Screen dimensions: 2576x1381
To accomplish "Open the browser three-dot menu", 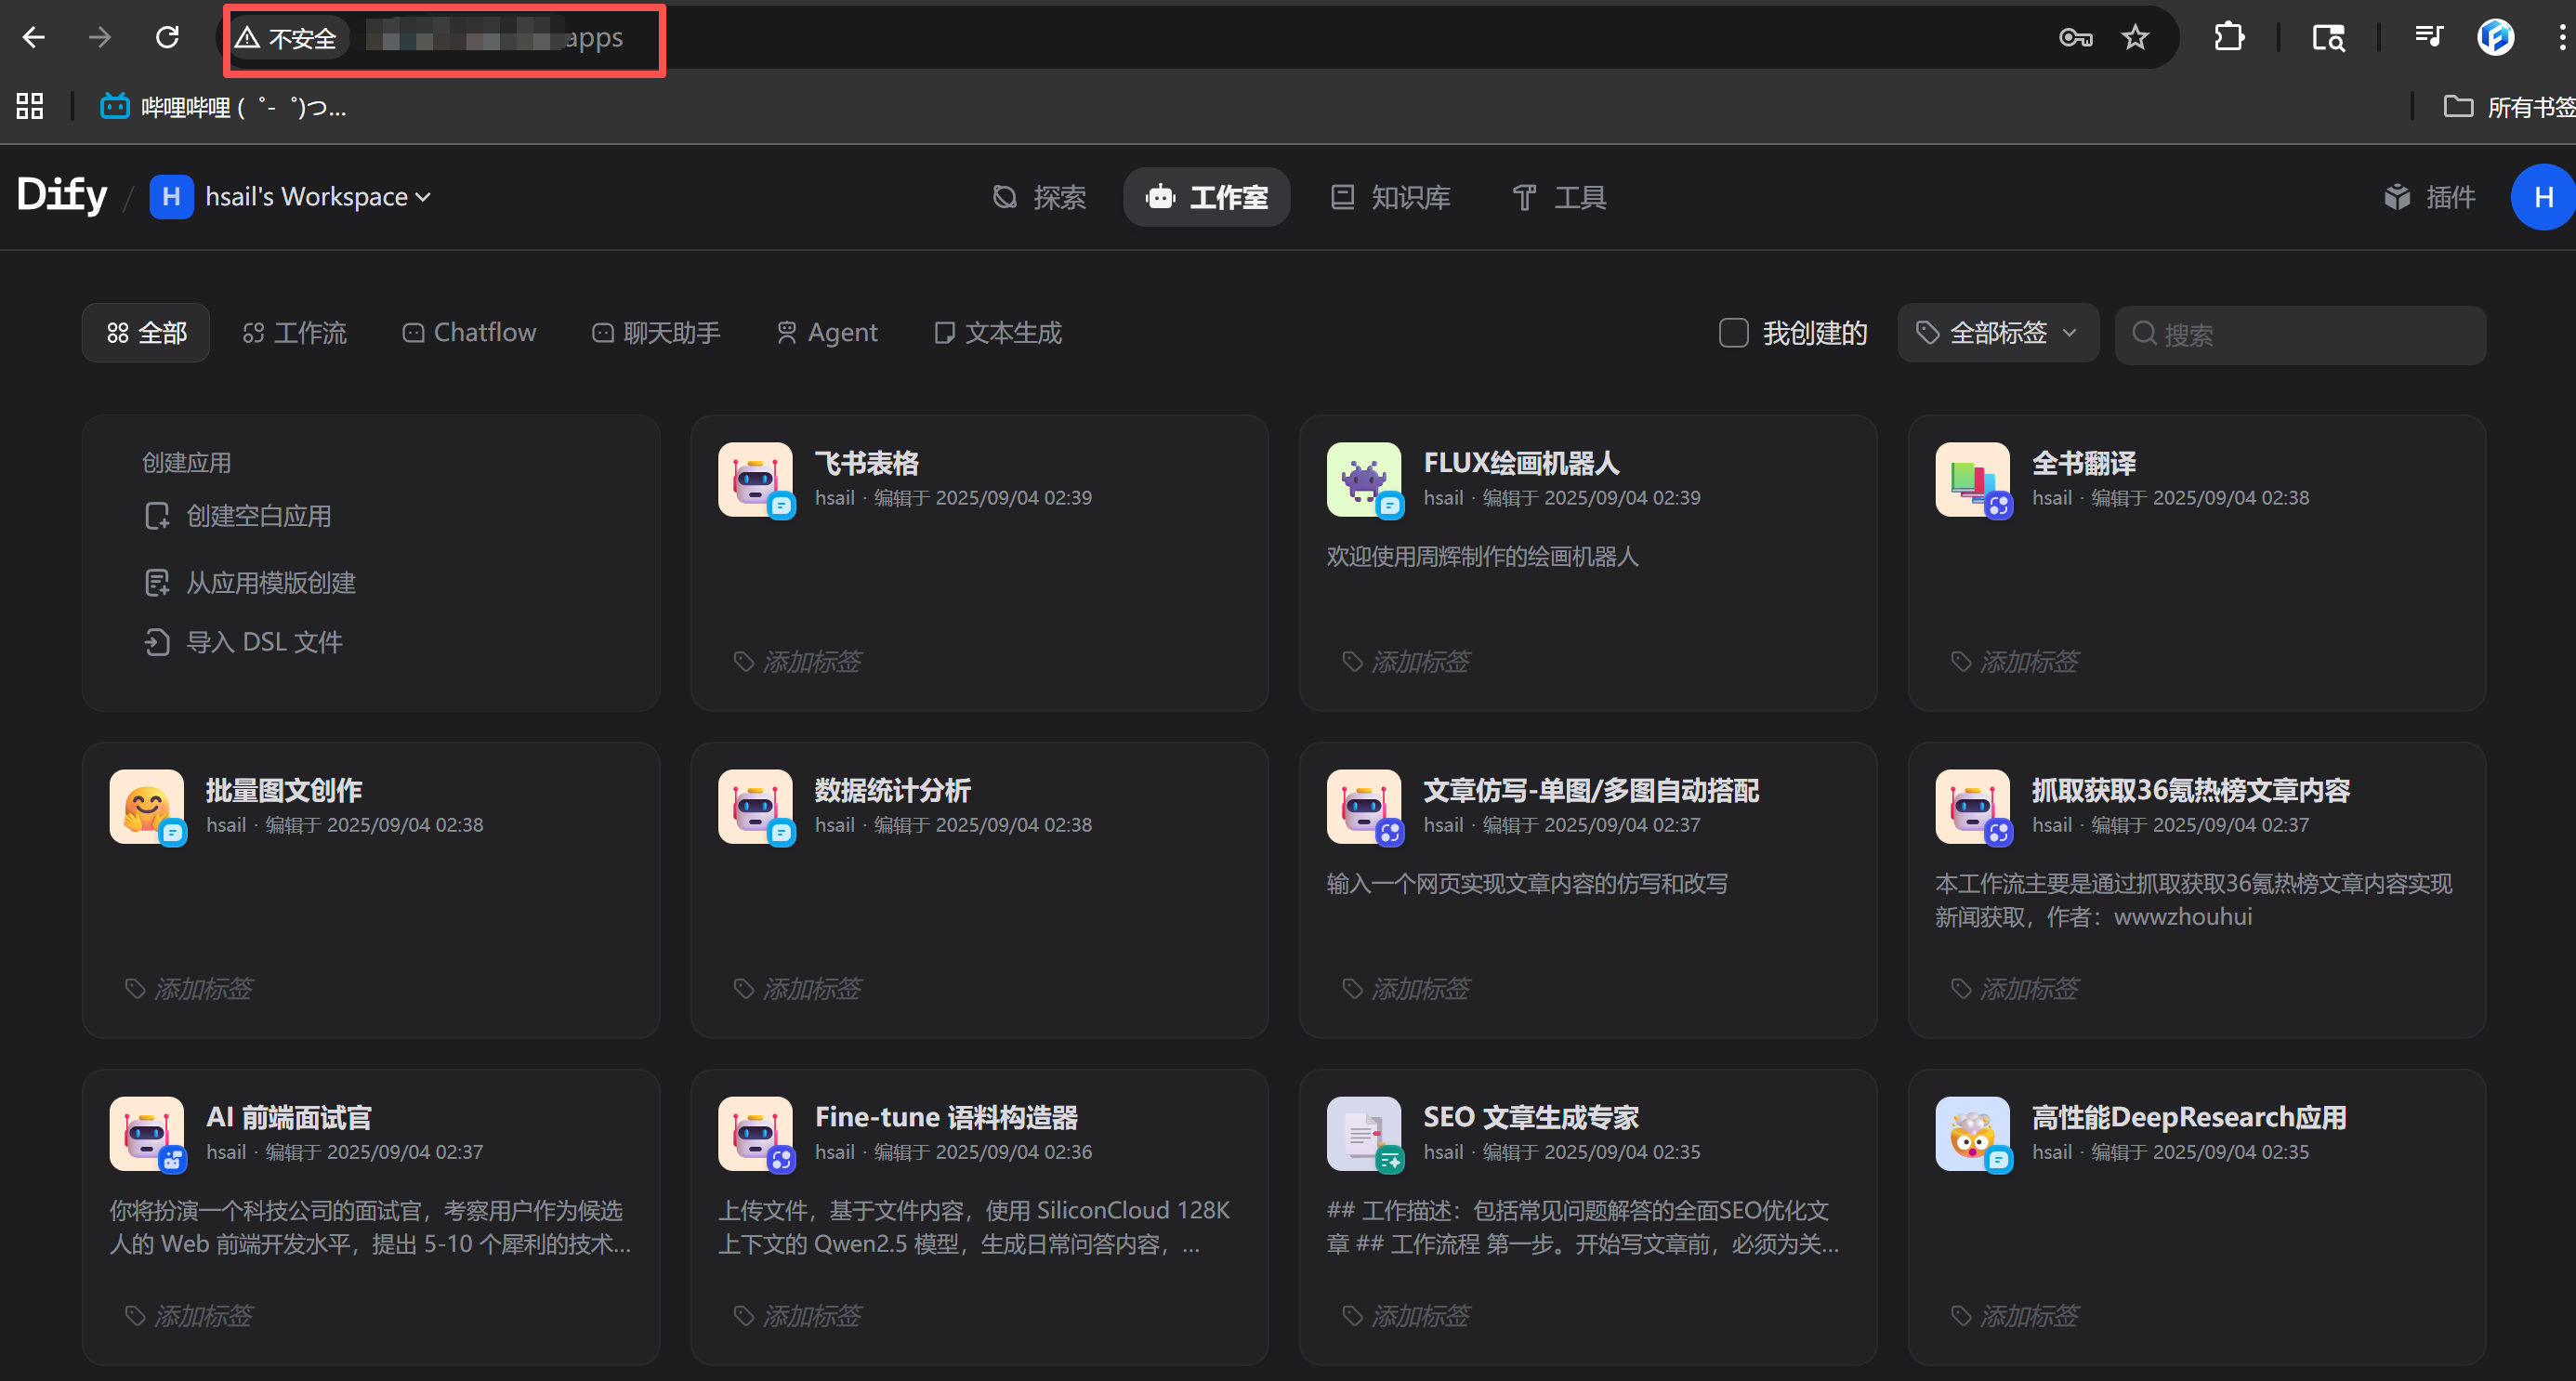I will [x=2561, y=38].
